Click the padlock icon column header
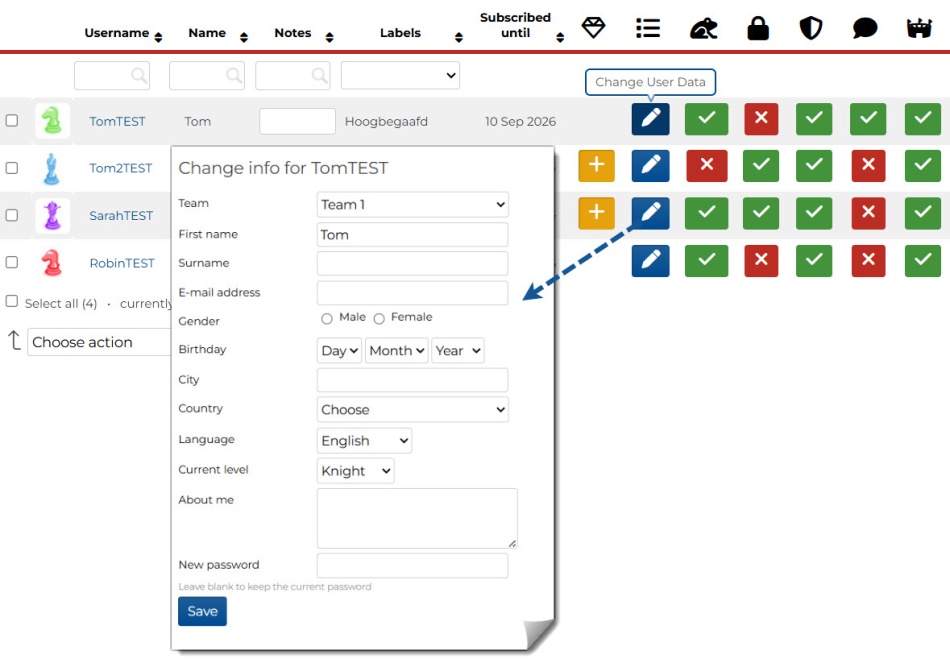This screenshot has height=663, width=950. tap(758, 28)
